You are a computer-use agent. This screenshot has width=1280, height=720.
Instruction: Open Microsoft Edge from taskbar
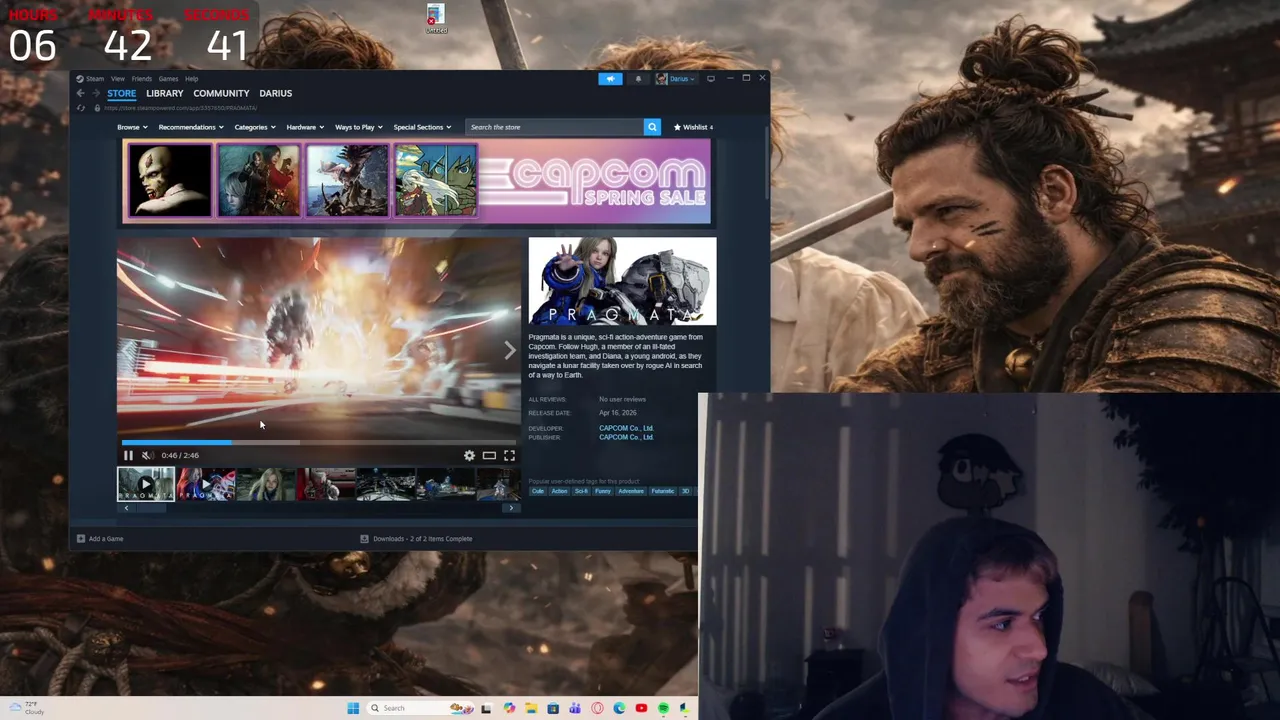(x=619, y=708)
